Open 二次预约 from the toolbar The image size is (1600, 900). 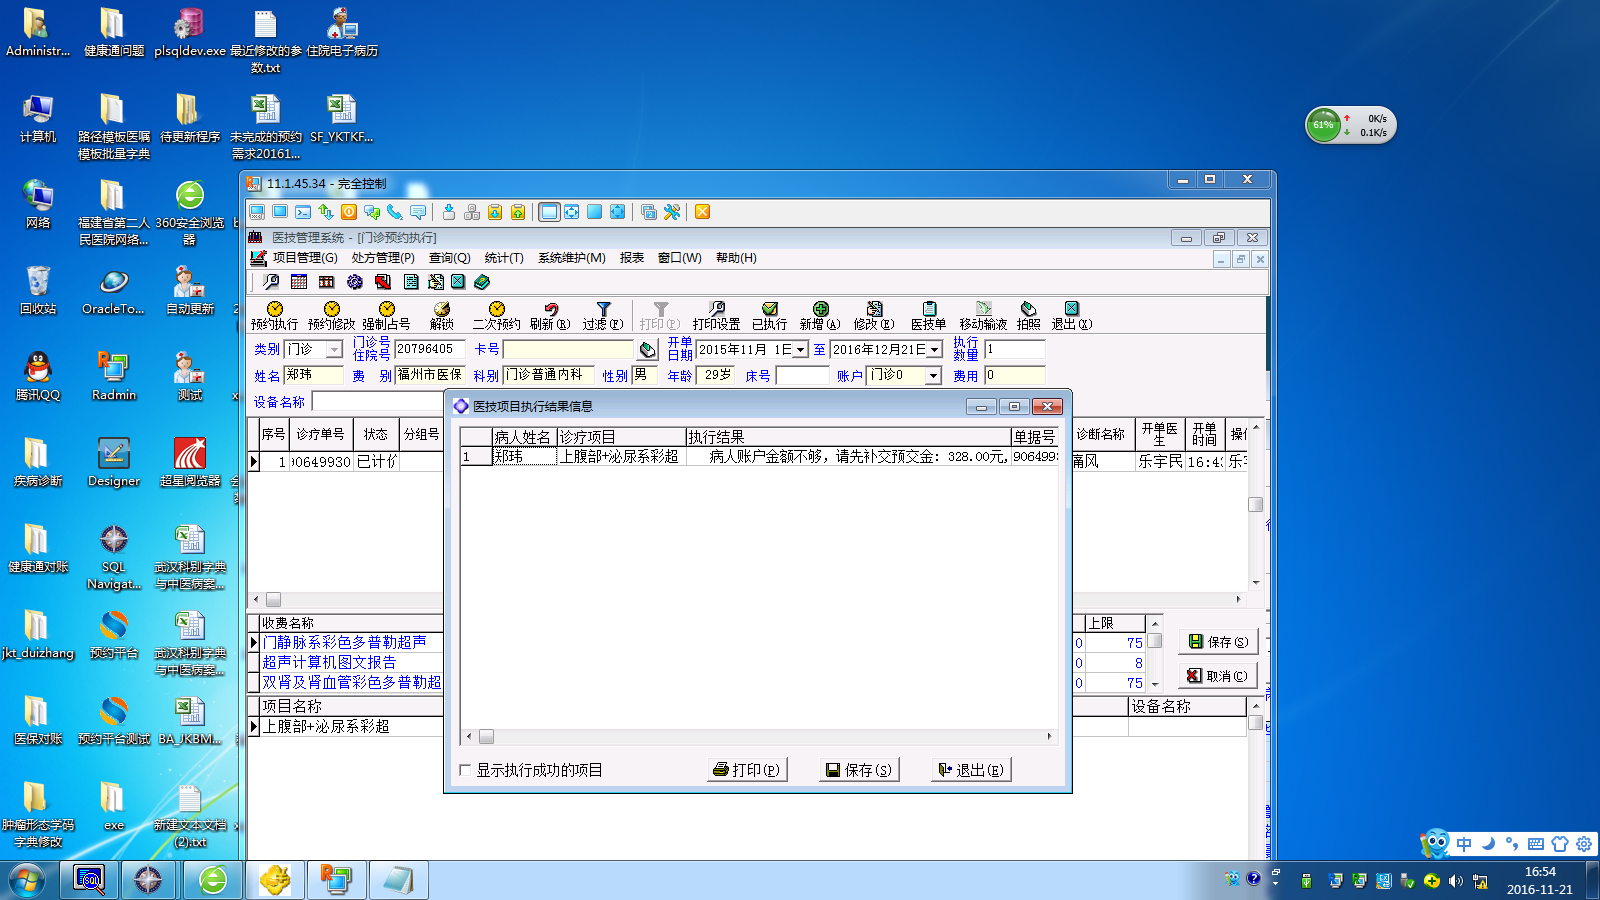pos(496,316)
